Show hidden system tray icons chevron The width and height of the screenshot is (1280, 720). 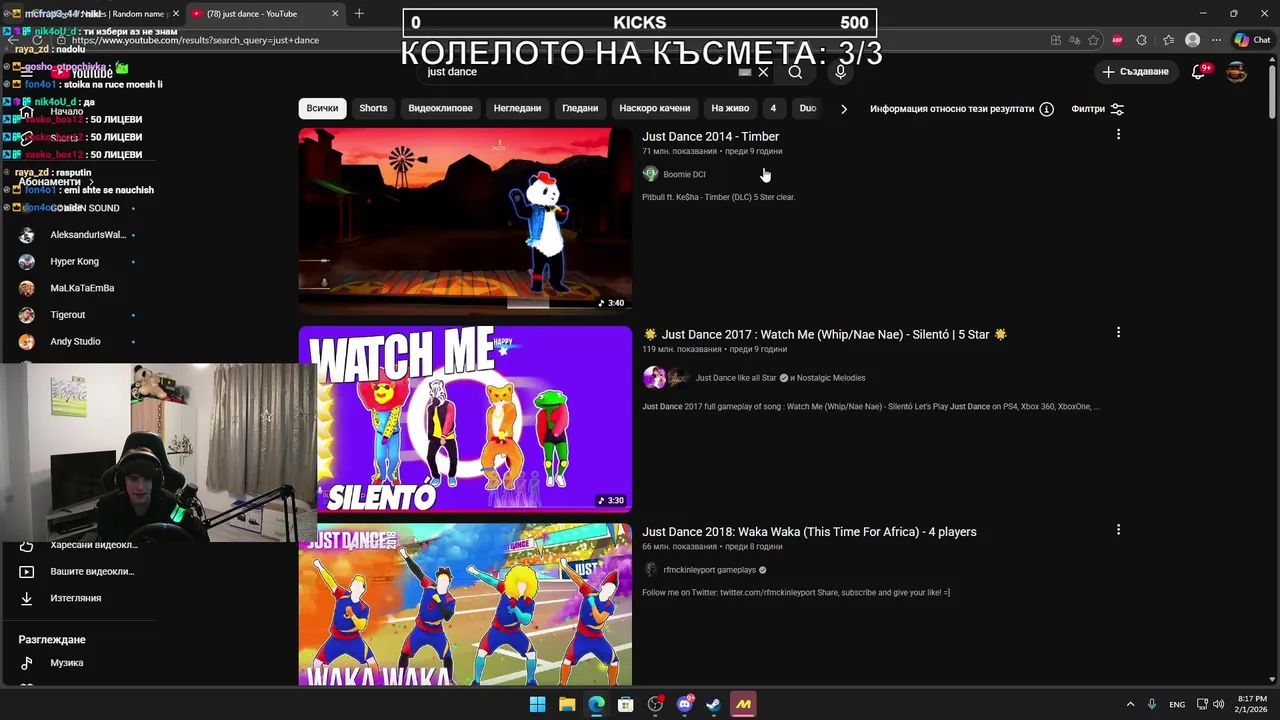tap(1130, 704)
